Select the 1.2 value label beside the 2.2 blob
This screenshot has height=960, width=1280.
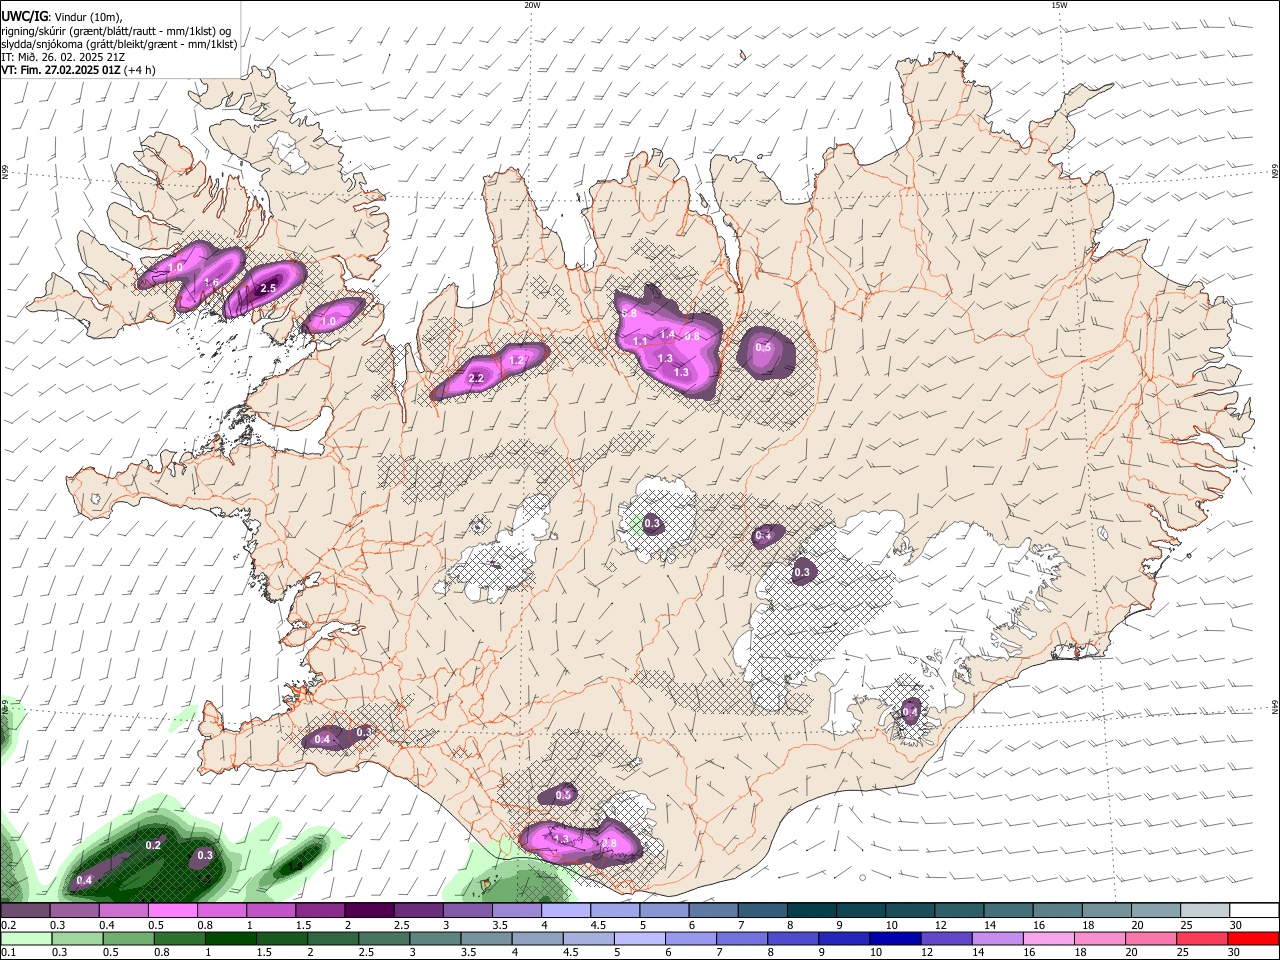517,360
